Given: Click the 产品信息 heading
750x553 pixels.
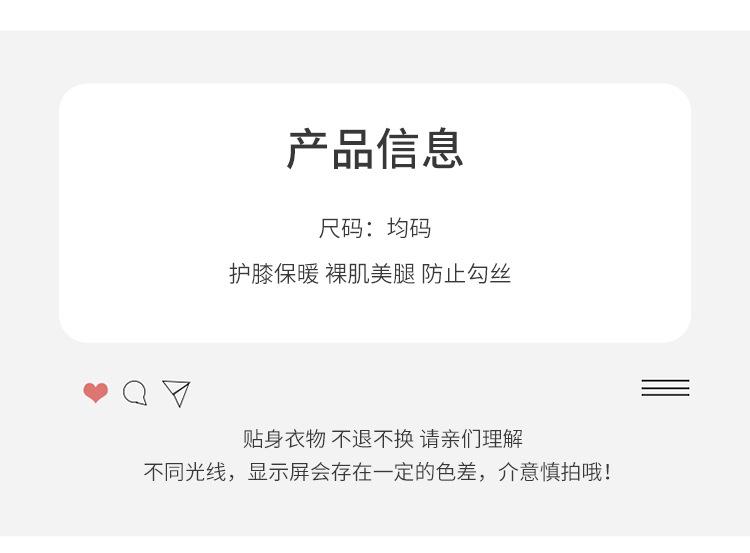Looking at the screenshot, I should [375, 149].
